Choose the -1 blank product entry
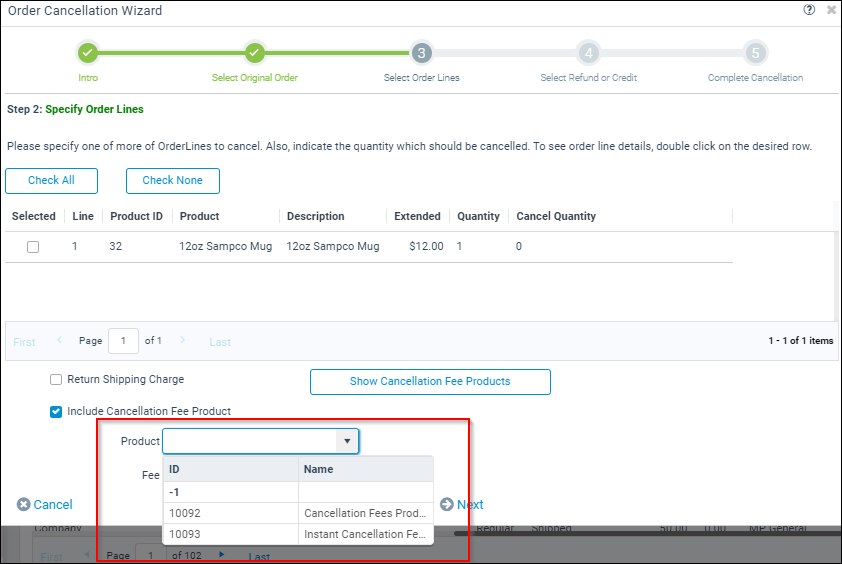Image resolution: width=842 pixels, height=564 pixels. 298,492
